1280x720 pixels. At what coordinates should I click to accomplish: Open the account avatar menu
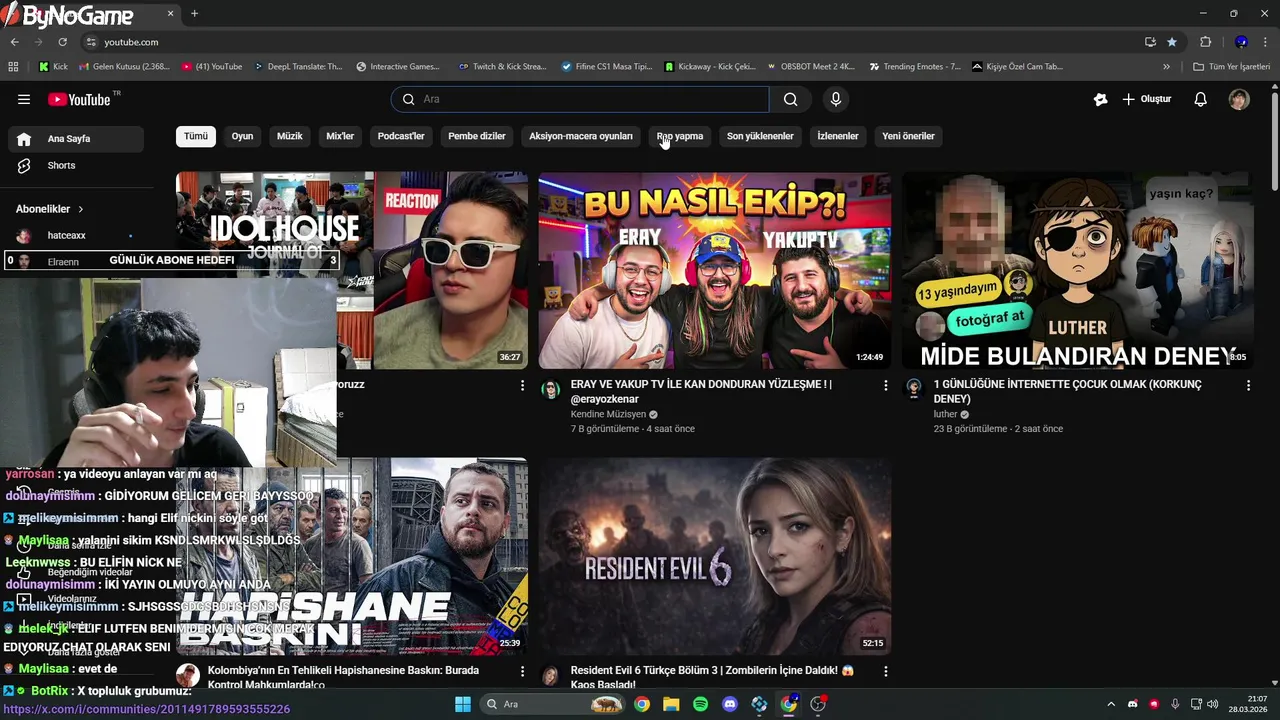(x=1239, y=99)
